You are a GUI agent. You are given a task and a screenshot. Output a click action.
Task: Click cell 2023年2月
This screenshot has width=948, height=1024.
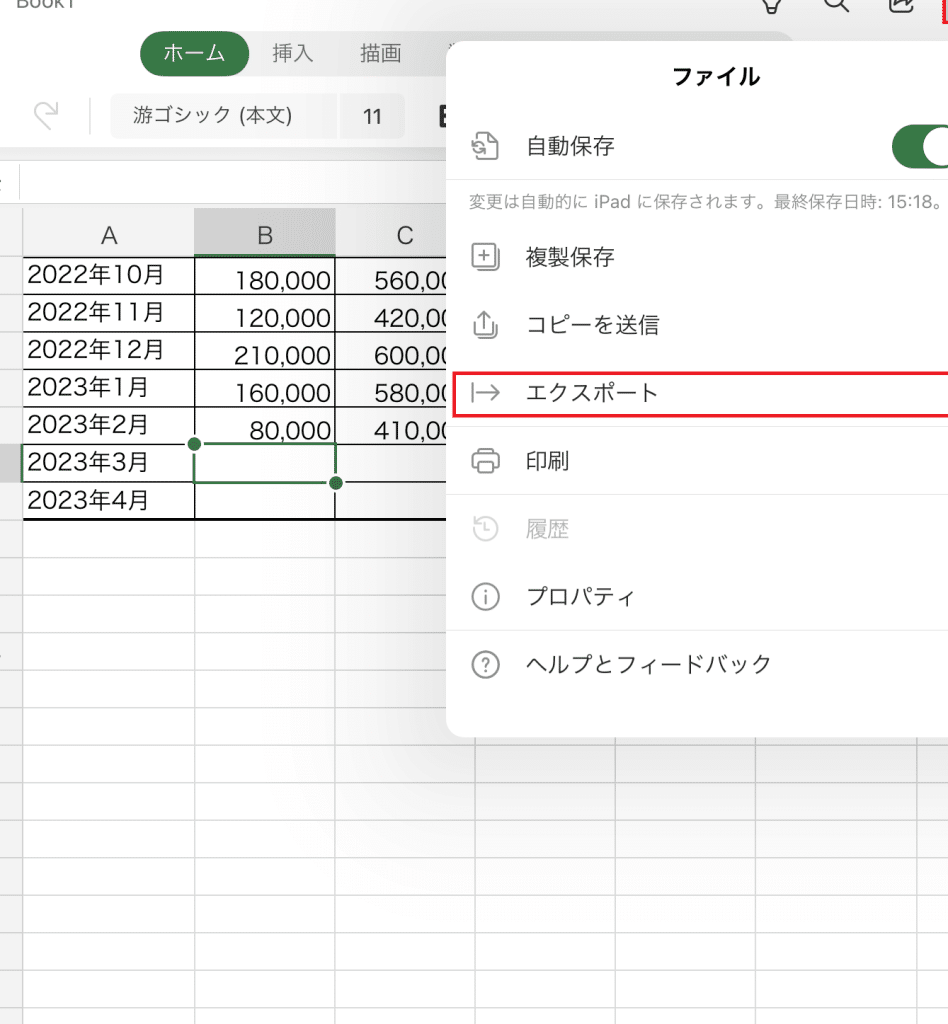coord(108,426)
